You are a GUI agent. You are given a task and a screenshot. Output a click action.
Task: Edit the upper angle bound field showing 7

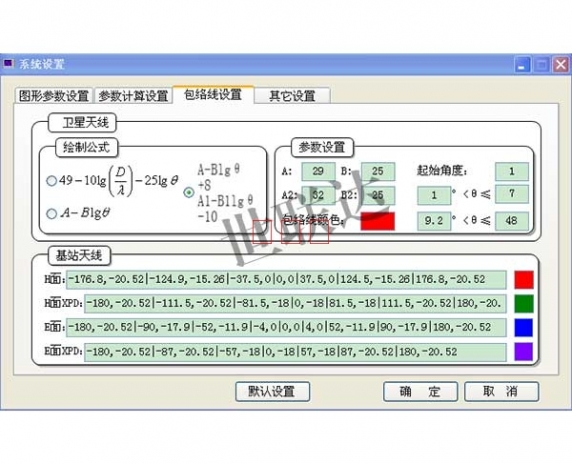click(x=511, y=194)
